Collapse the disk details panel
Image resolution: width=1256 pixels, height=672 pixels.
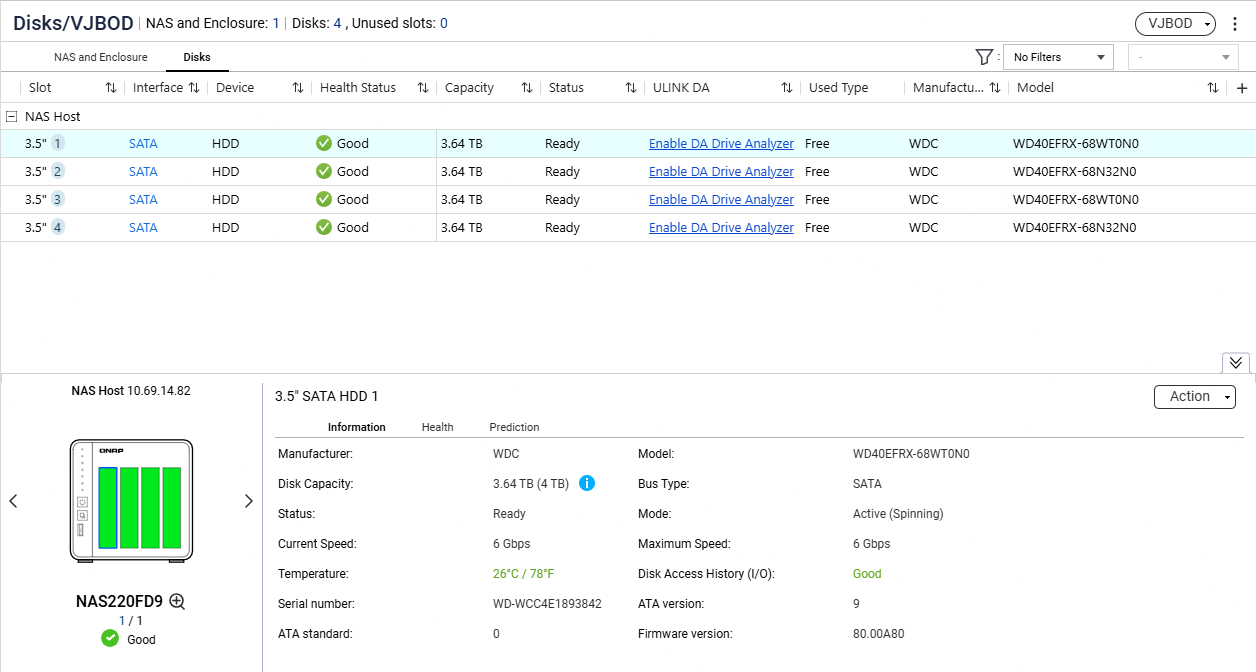1235,362
